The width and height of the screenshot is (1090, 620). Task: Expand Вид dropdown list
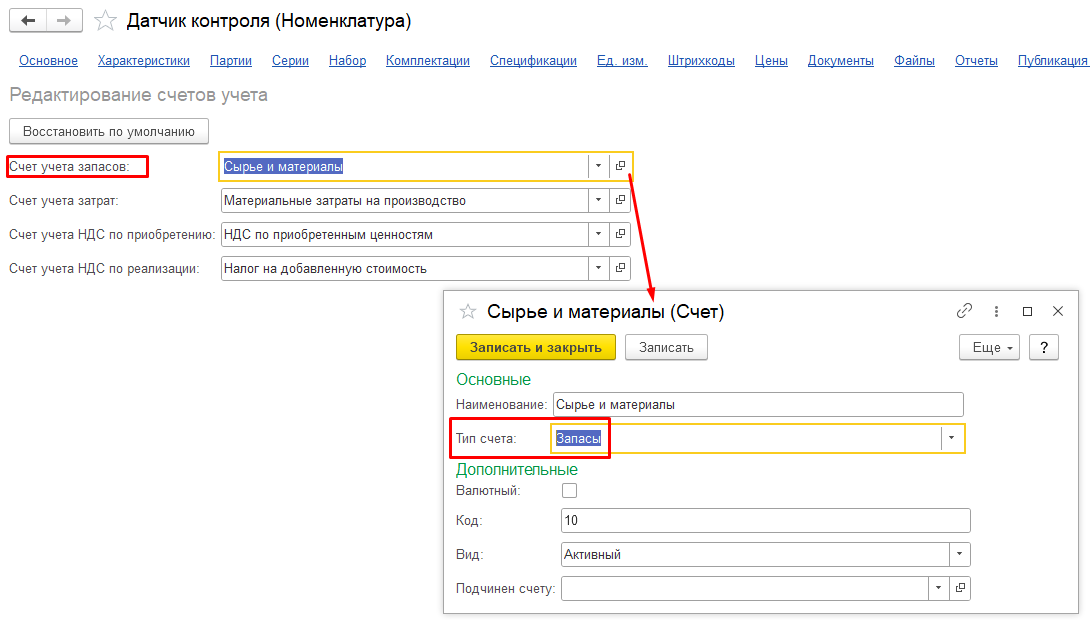point(959,555)
